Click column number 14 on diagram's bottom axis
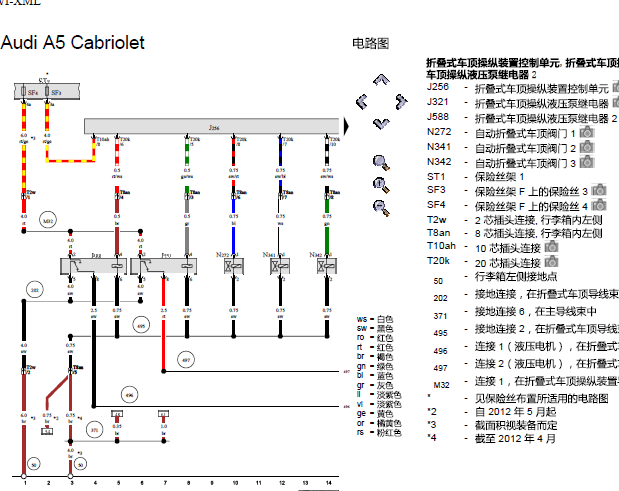 [328, 483]
